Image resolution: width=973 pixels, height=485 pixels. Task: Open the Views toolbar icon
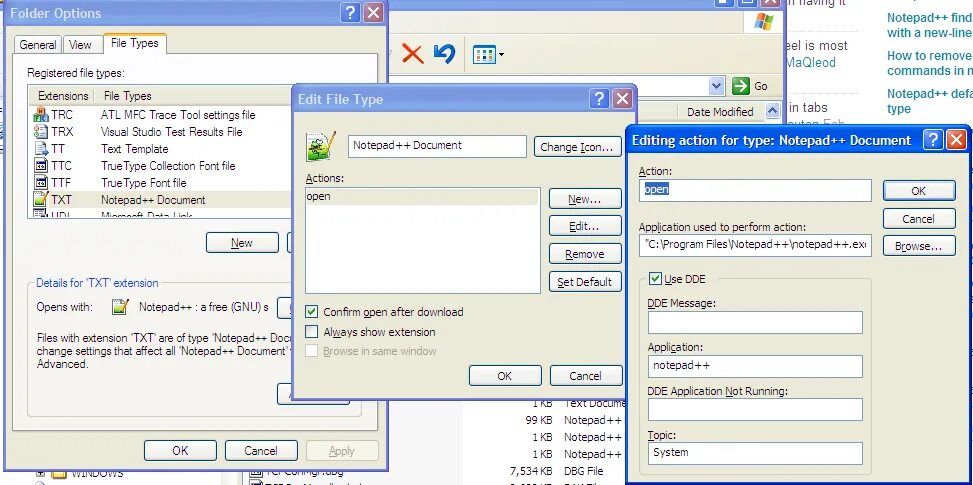(483, 55)
